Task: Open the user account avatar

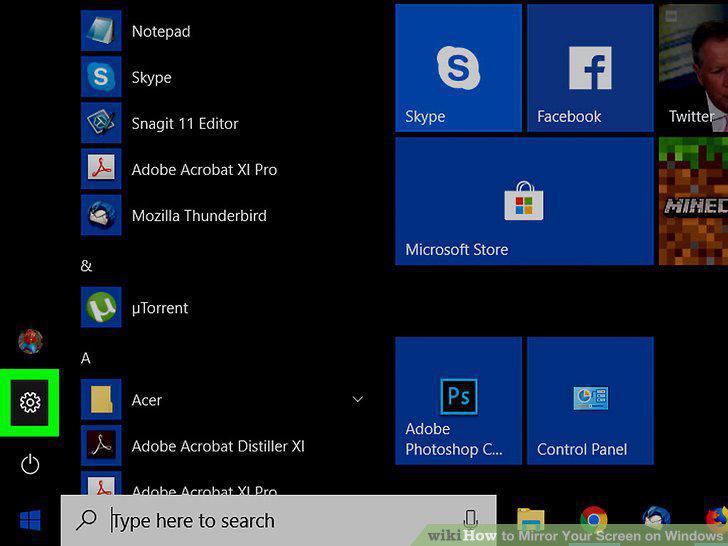Action: 30,341
